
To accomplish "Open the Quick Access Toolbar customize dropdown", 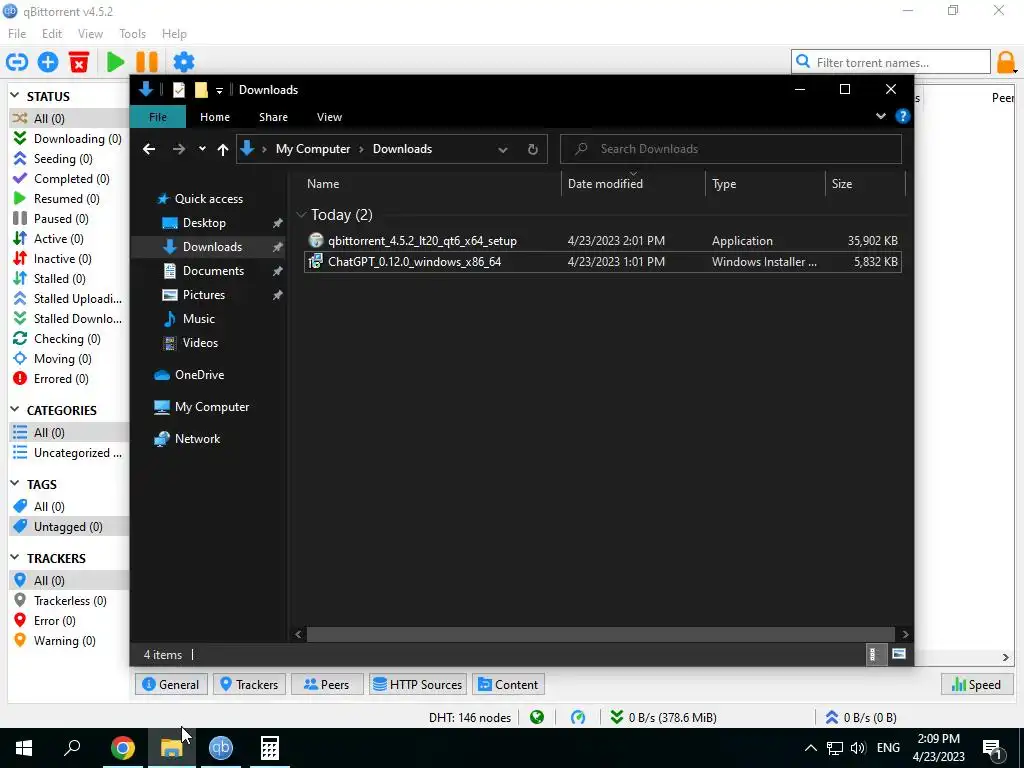I will click(x=219, y=90).
